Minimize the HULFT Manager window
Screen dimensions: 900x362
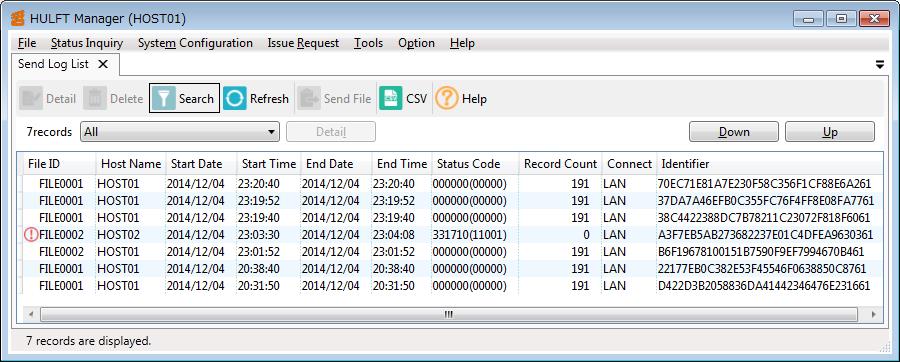(x=809, y=19)
